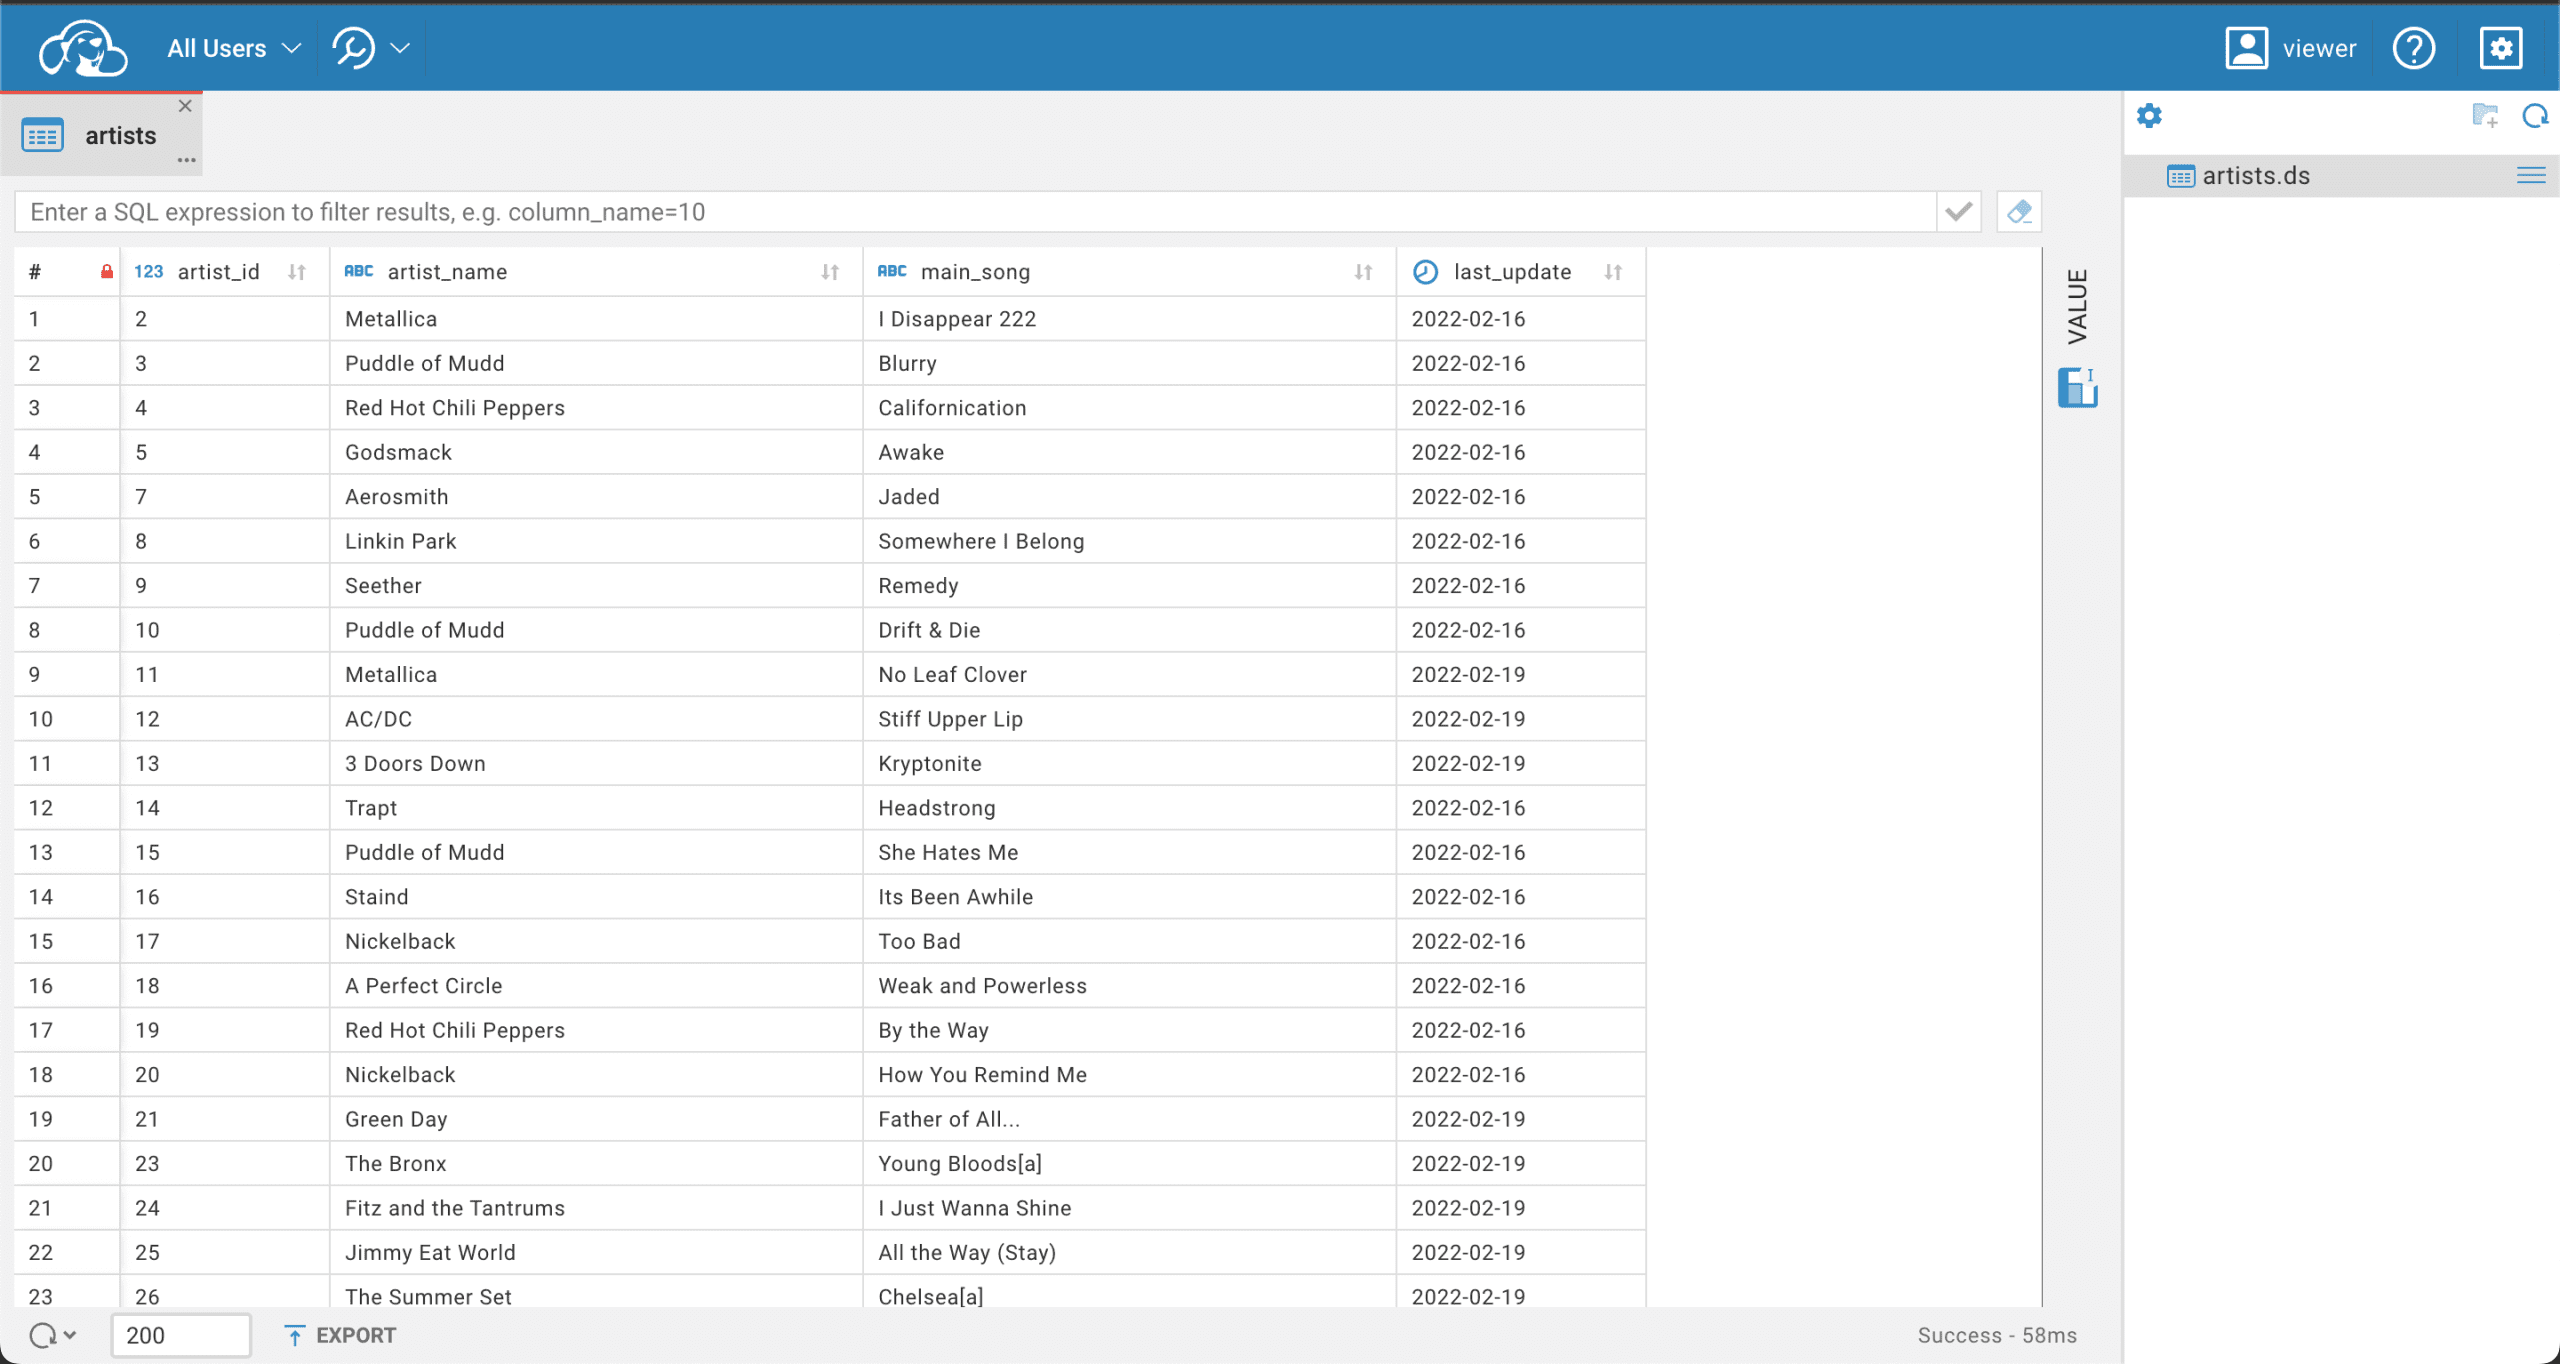This screenshot has height=1364, width=2560.
Task: Select the Blurry song cell
Action: (x=1129, y=363)
